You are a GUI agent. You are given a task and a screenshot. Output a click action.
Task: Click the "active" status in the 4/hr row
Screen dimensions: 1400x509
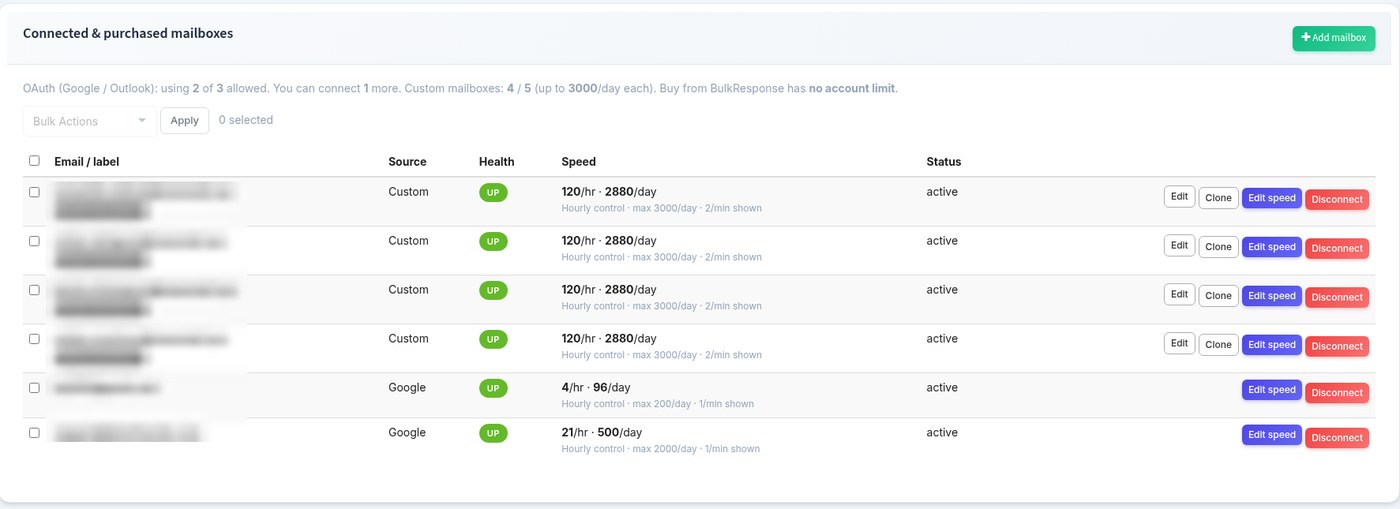pos(942,387)
